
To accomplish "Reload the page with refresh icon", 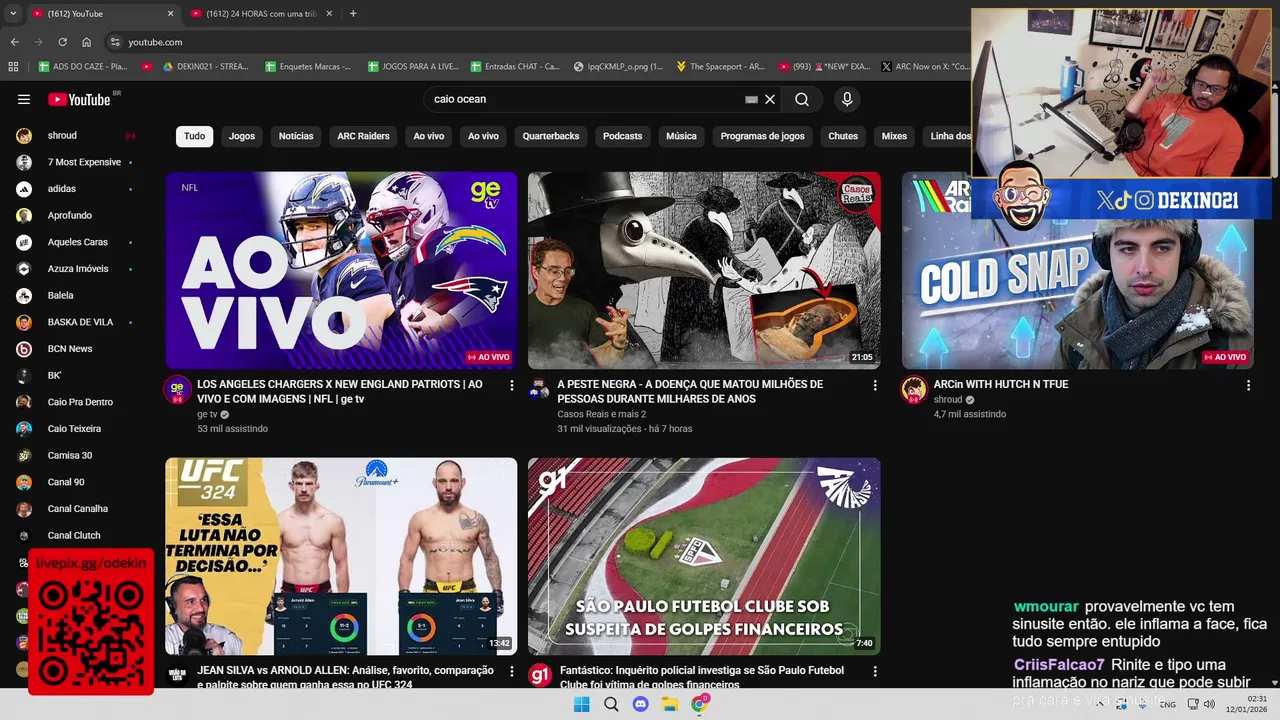I will [x=62, y=42].
